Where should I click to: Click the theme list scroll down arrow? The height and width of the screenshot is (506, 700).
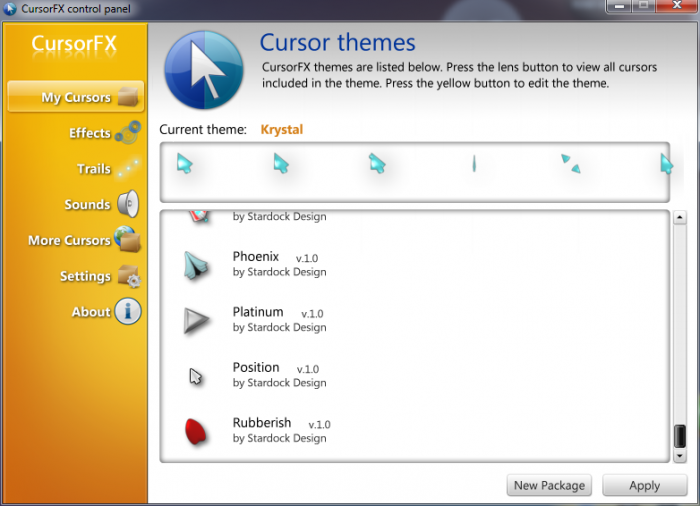coord(679,456)
